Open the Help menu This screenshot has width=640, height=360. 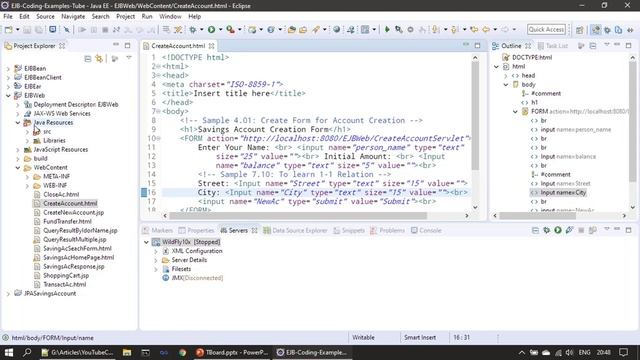(194, 16)
